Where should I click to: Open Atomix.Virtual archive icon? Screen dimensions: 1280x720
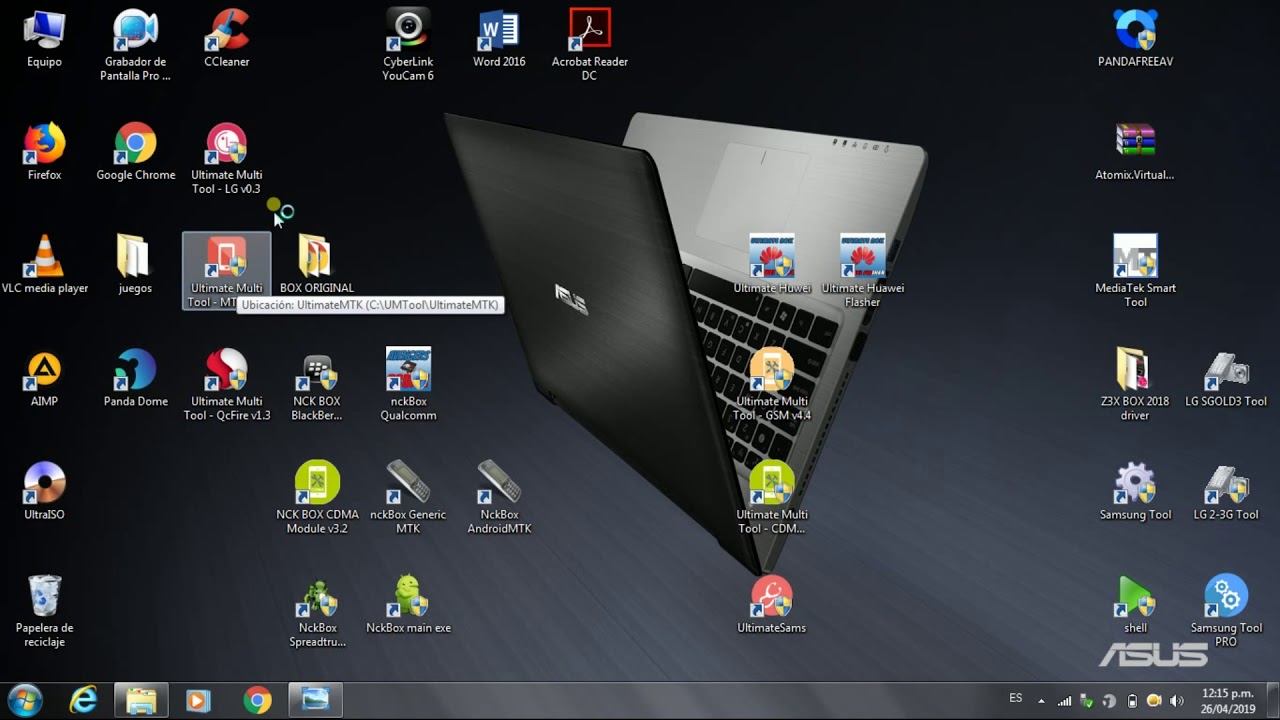tap(1135, 151)
